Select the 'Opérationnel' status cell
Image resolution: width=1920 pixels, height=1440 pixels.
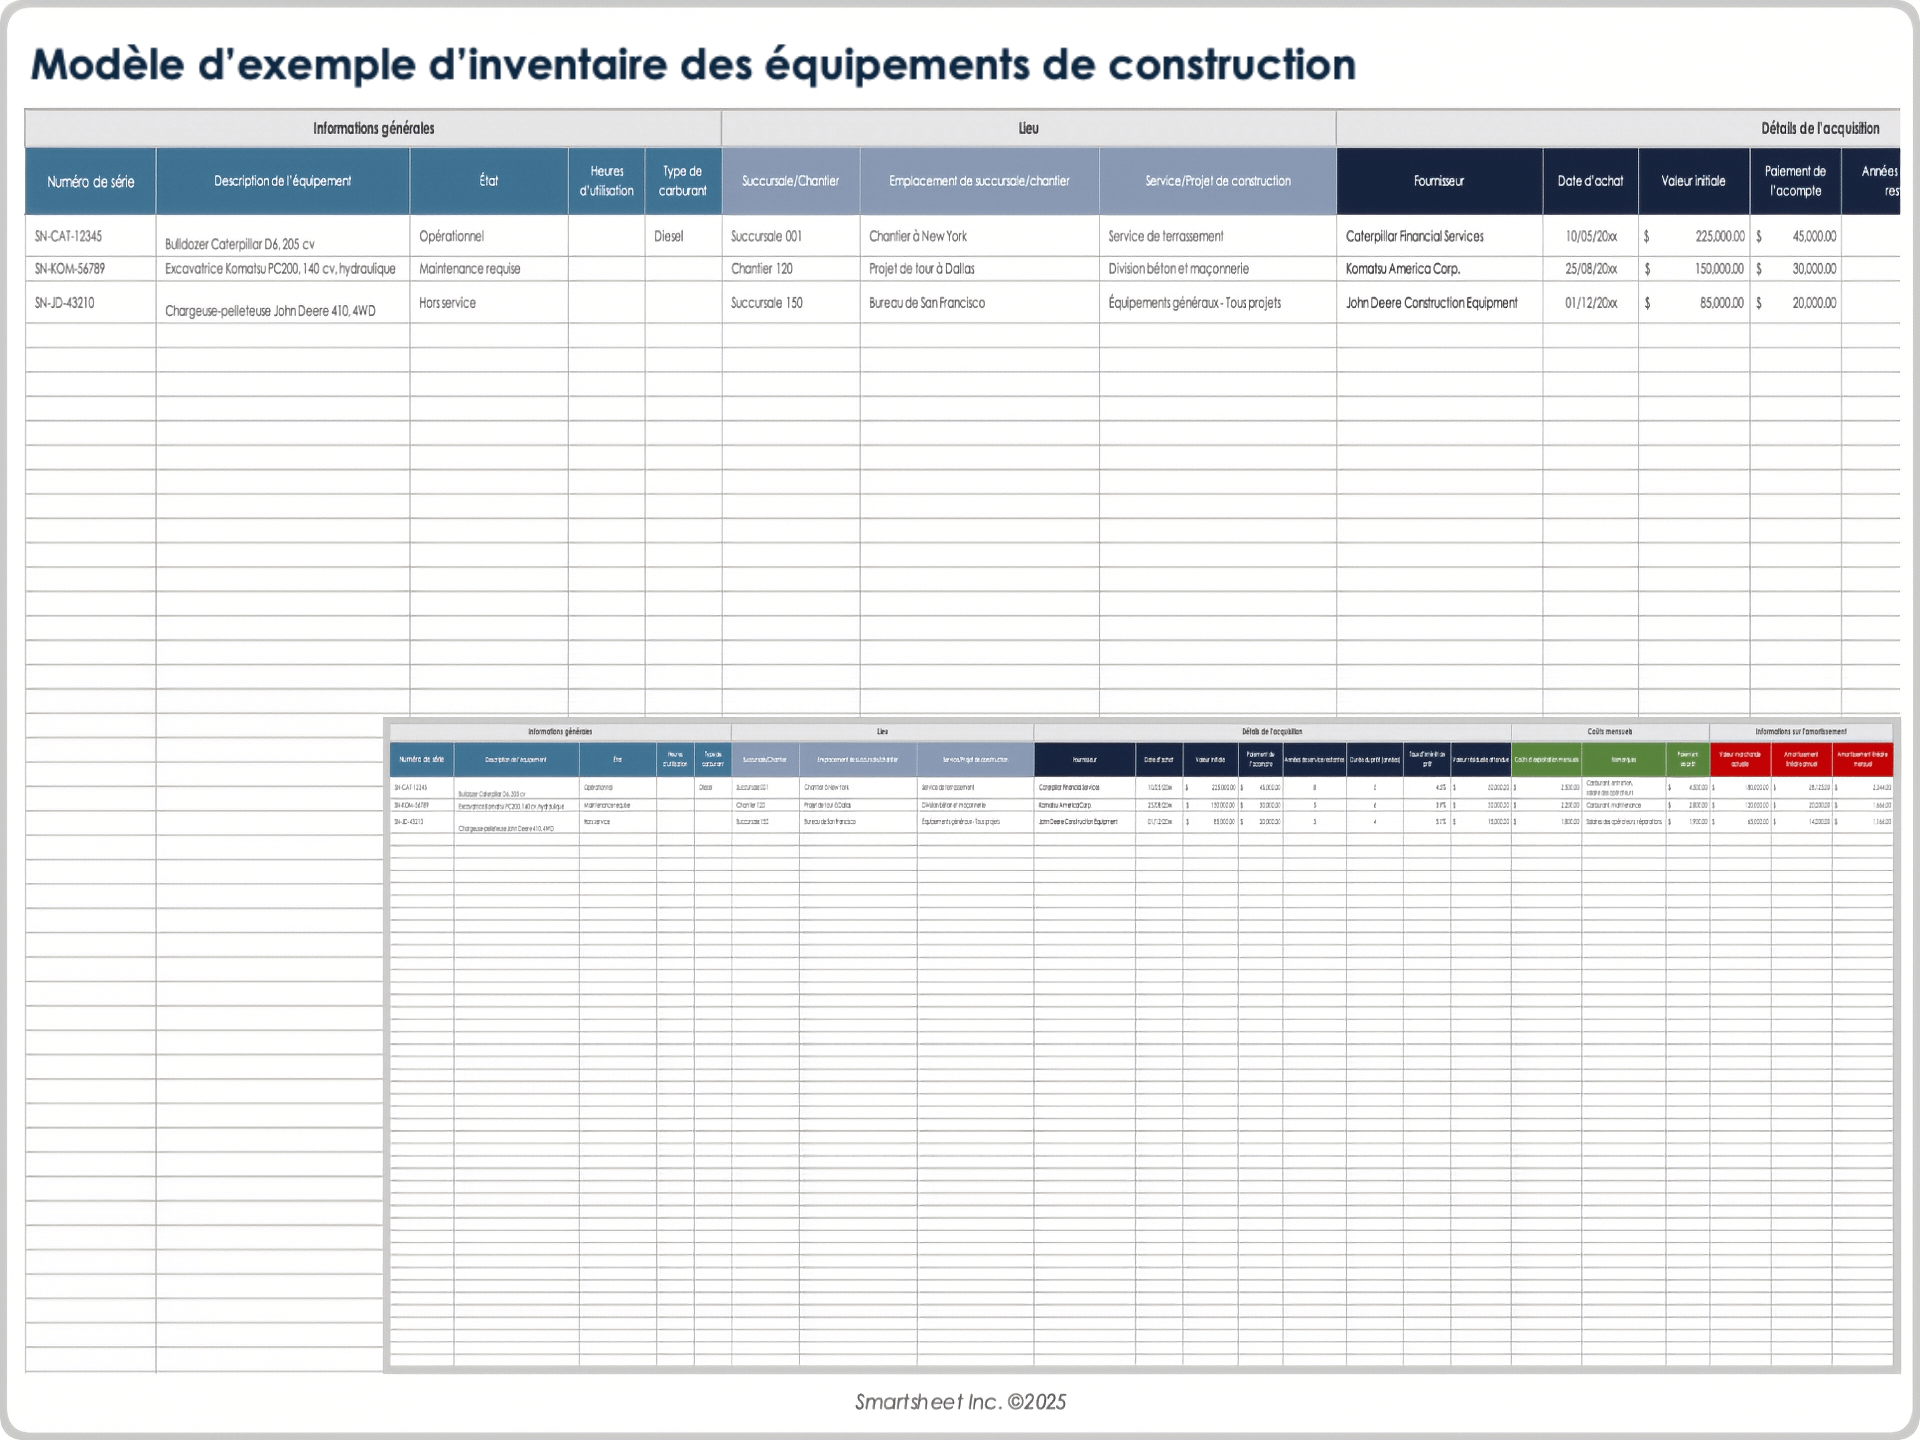489,236
